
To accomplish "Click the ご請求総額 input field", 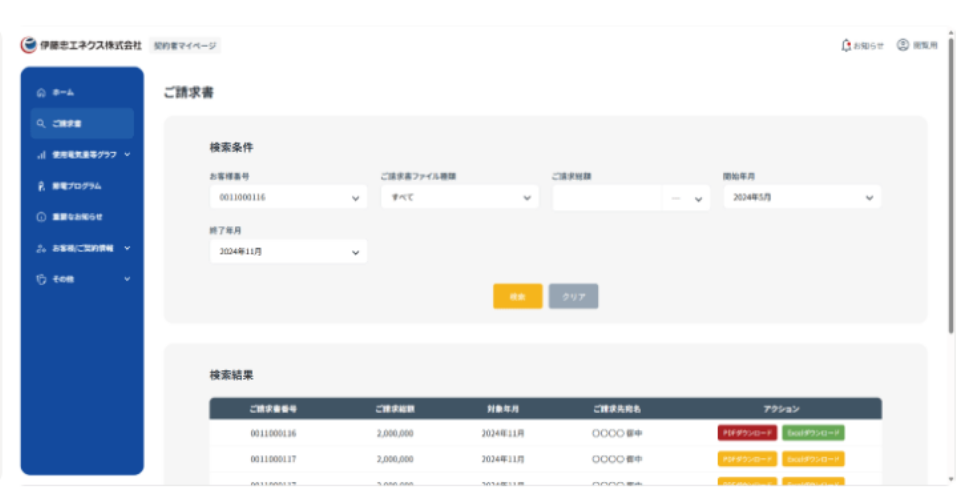I will tap(607, 198).
